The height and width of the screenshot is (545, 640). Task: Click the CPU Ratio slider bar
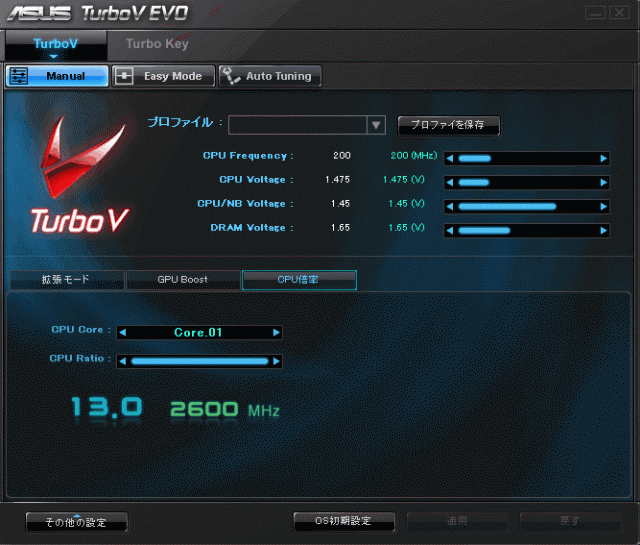pyautogui.click(x=199, y=361)
